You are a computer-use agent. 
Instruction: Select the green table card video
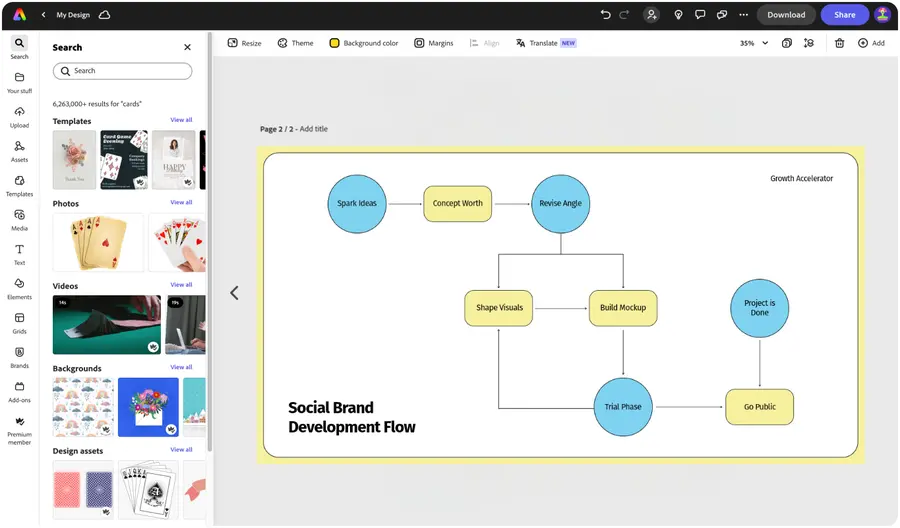tap(107, 325)
